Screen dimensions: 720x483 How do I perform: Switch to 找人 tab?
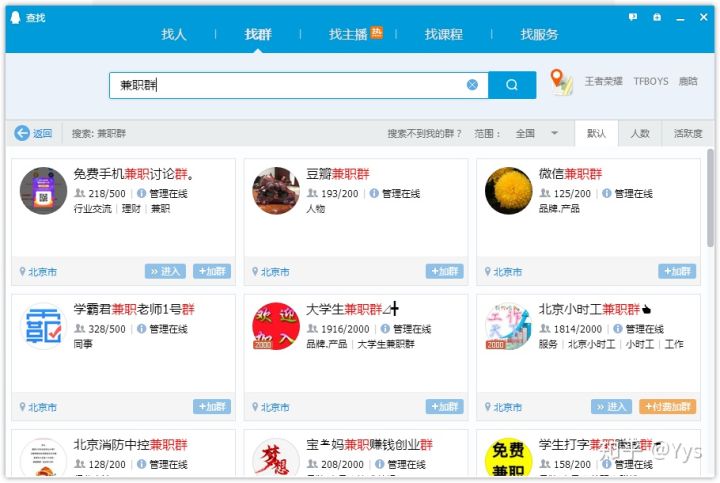(x=174, y=34)
